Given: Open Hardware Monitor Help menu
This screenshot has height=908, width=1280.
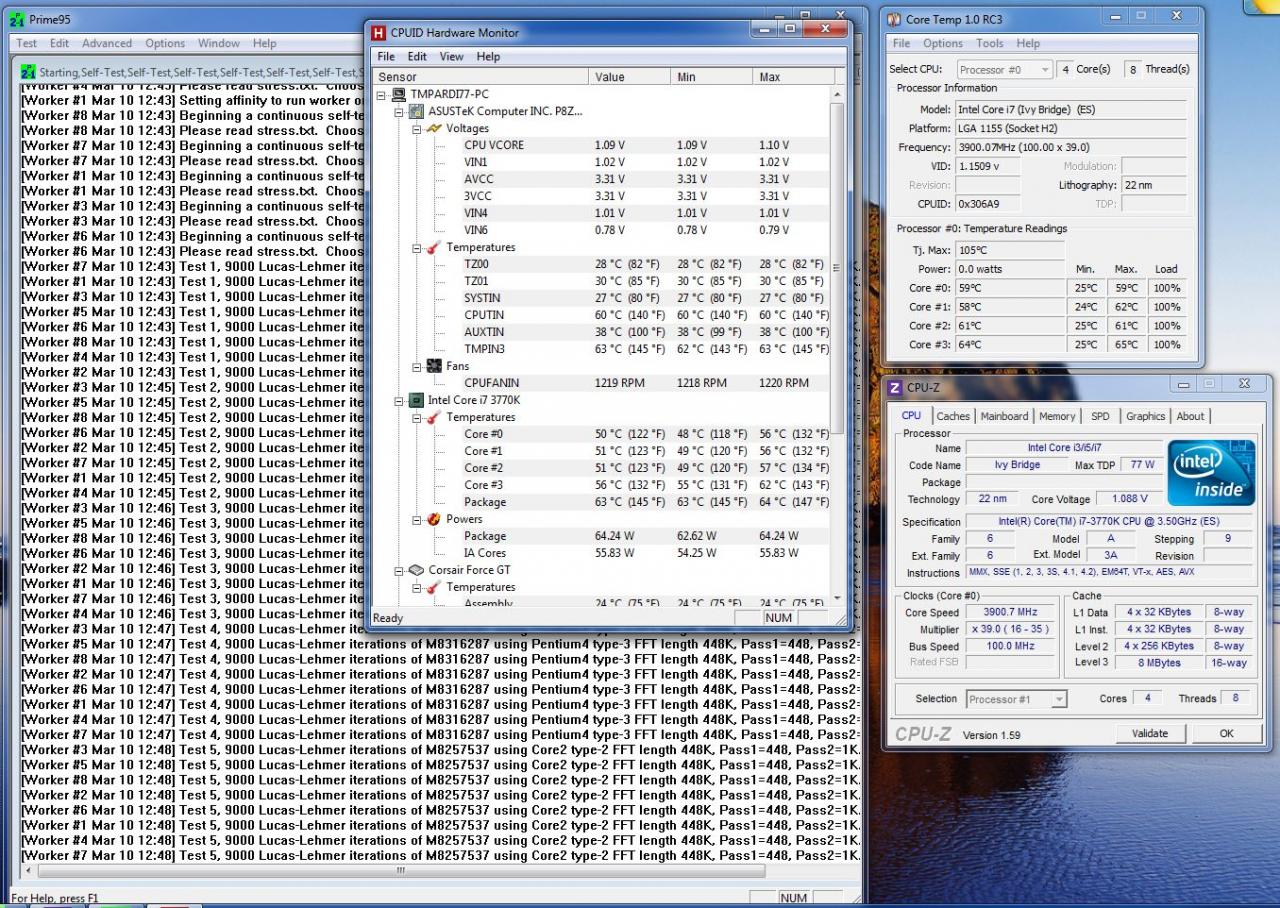Looking at the screenshot, I should (x=488, y=57).
